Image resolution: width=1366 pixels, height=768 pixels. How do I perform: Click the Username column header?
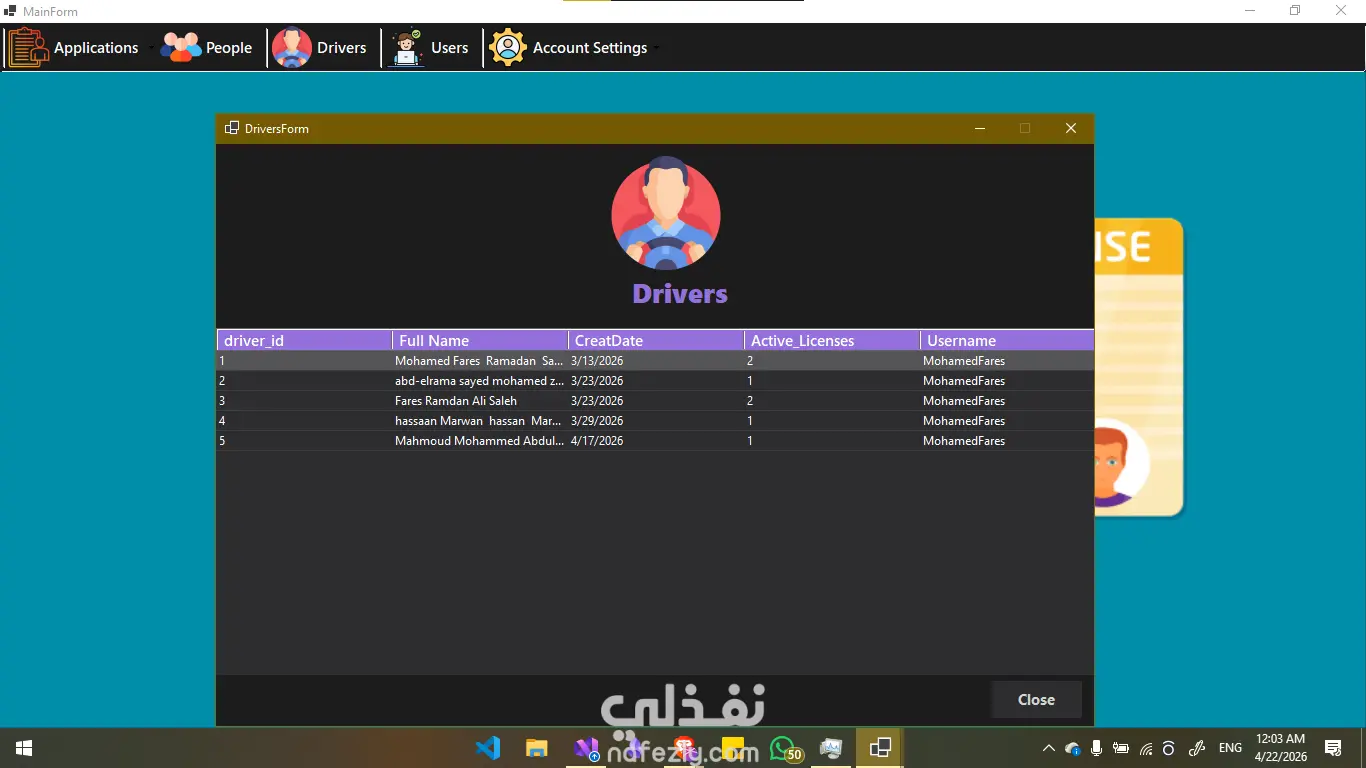[x=1007, y=341]
